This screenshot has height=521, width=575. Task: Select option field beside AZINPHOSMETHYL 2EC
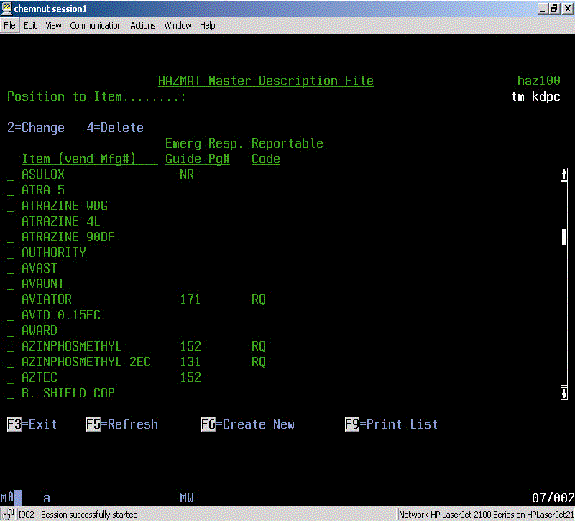[x=10, y=362]
